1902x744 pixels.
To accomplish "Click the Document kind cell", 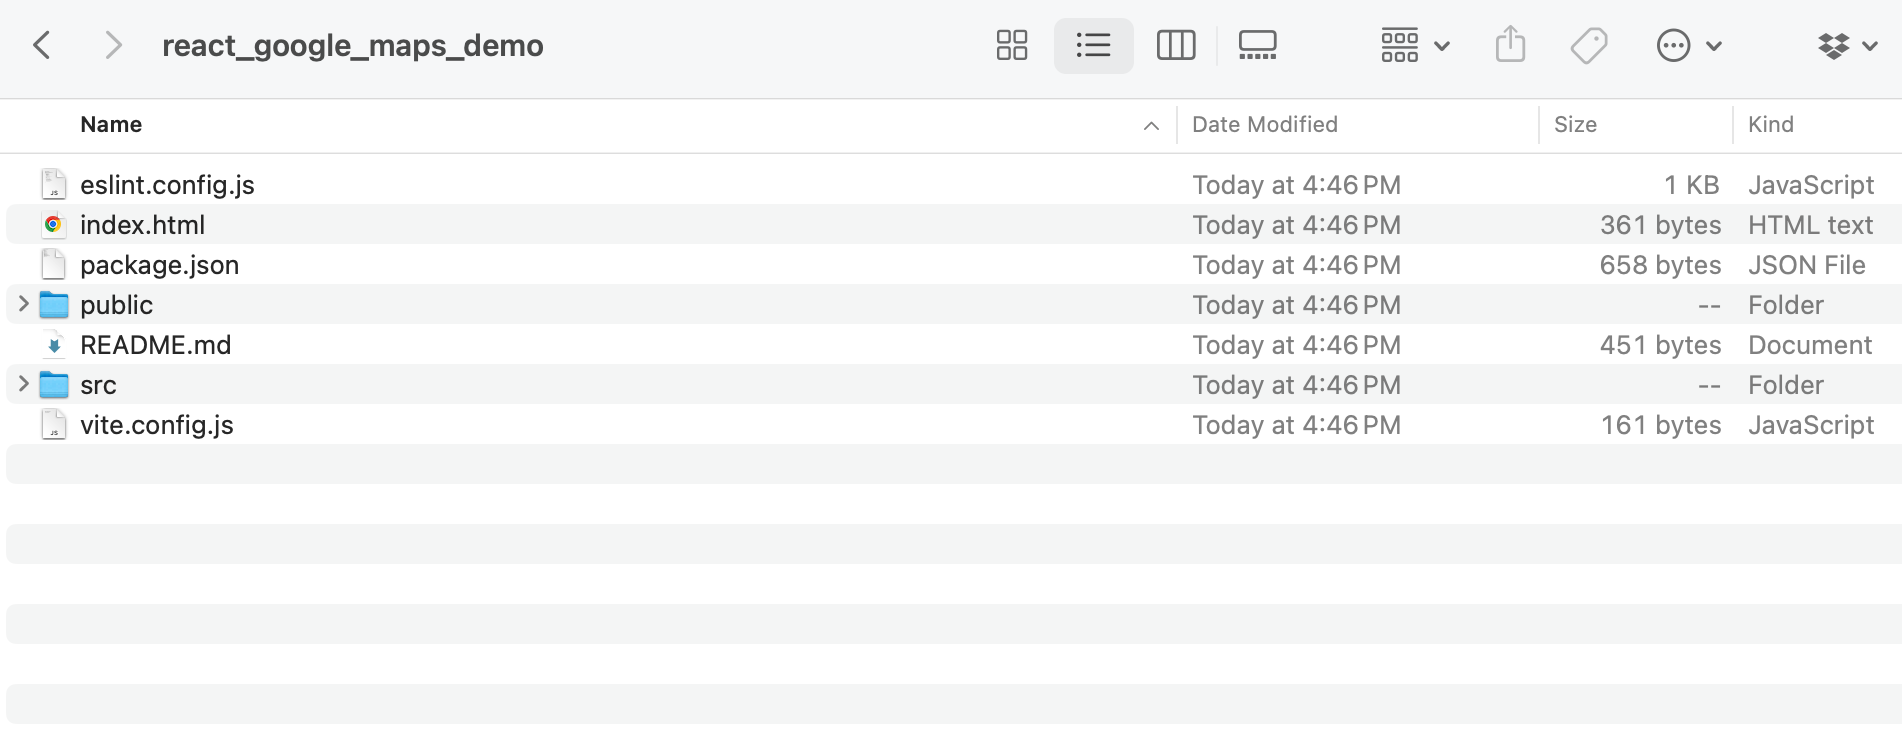I will (1809, 345).
